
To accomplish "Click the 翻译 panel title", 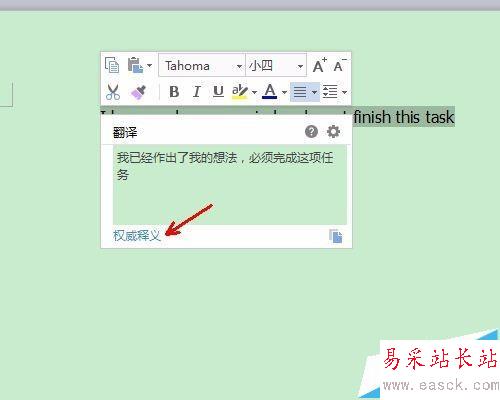I will point(125,133).
